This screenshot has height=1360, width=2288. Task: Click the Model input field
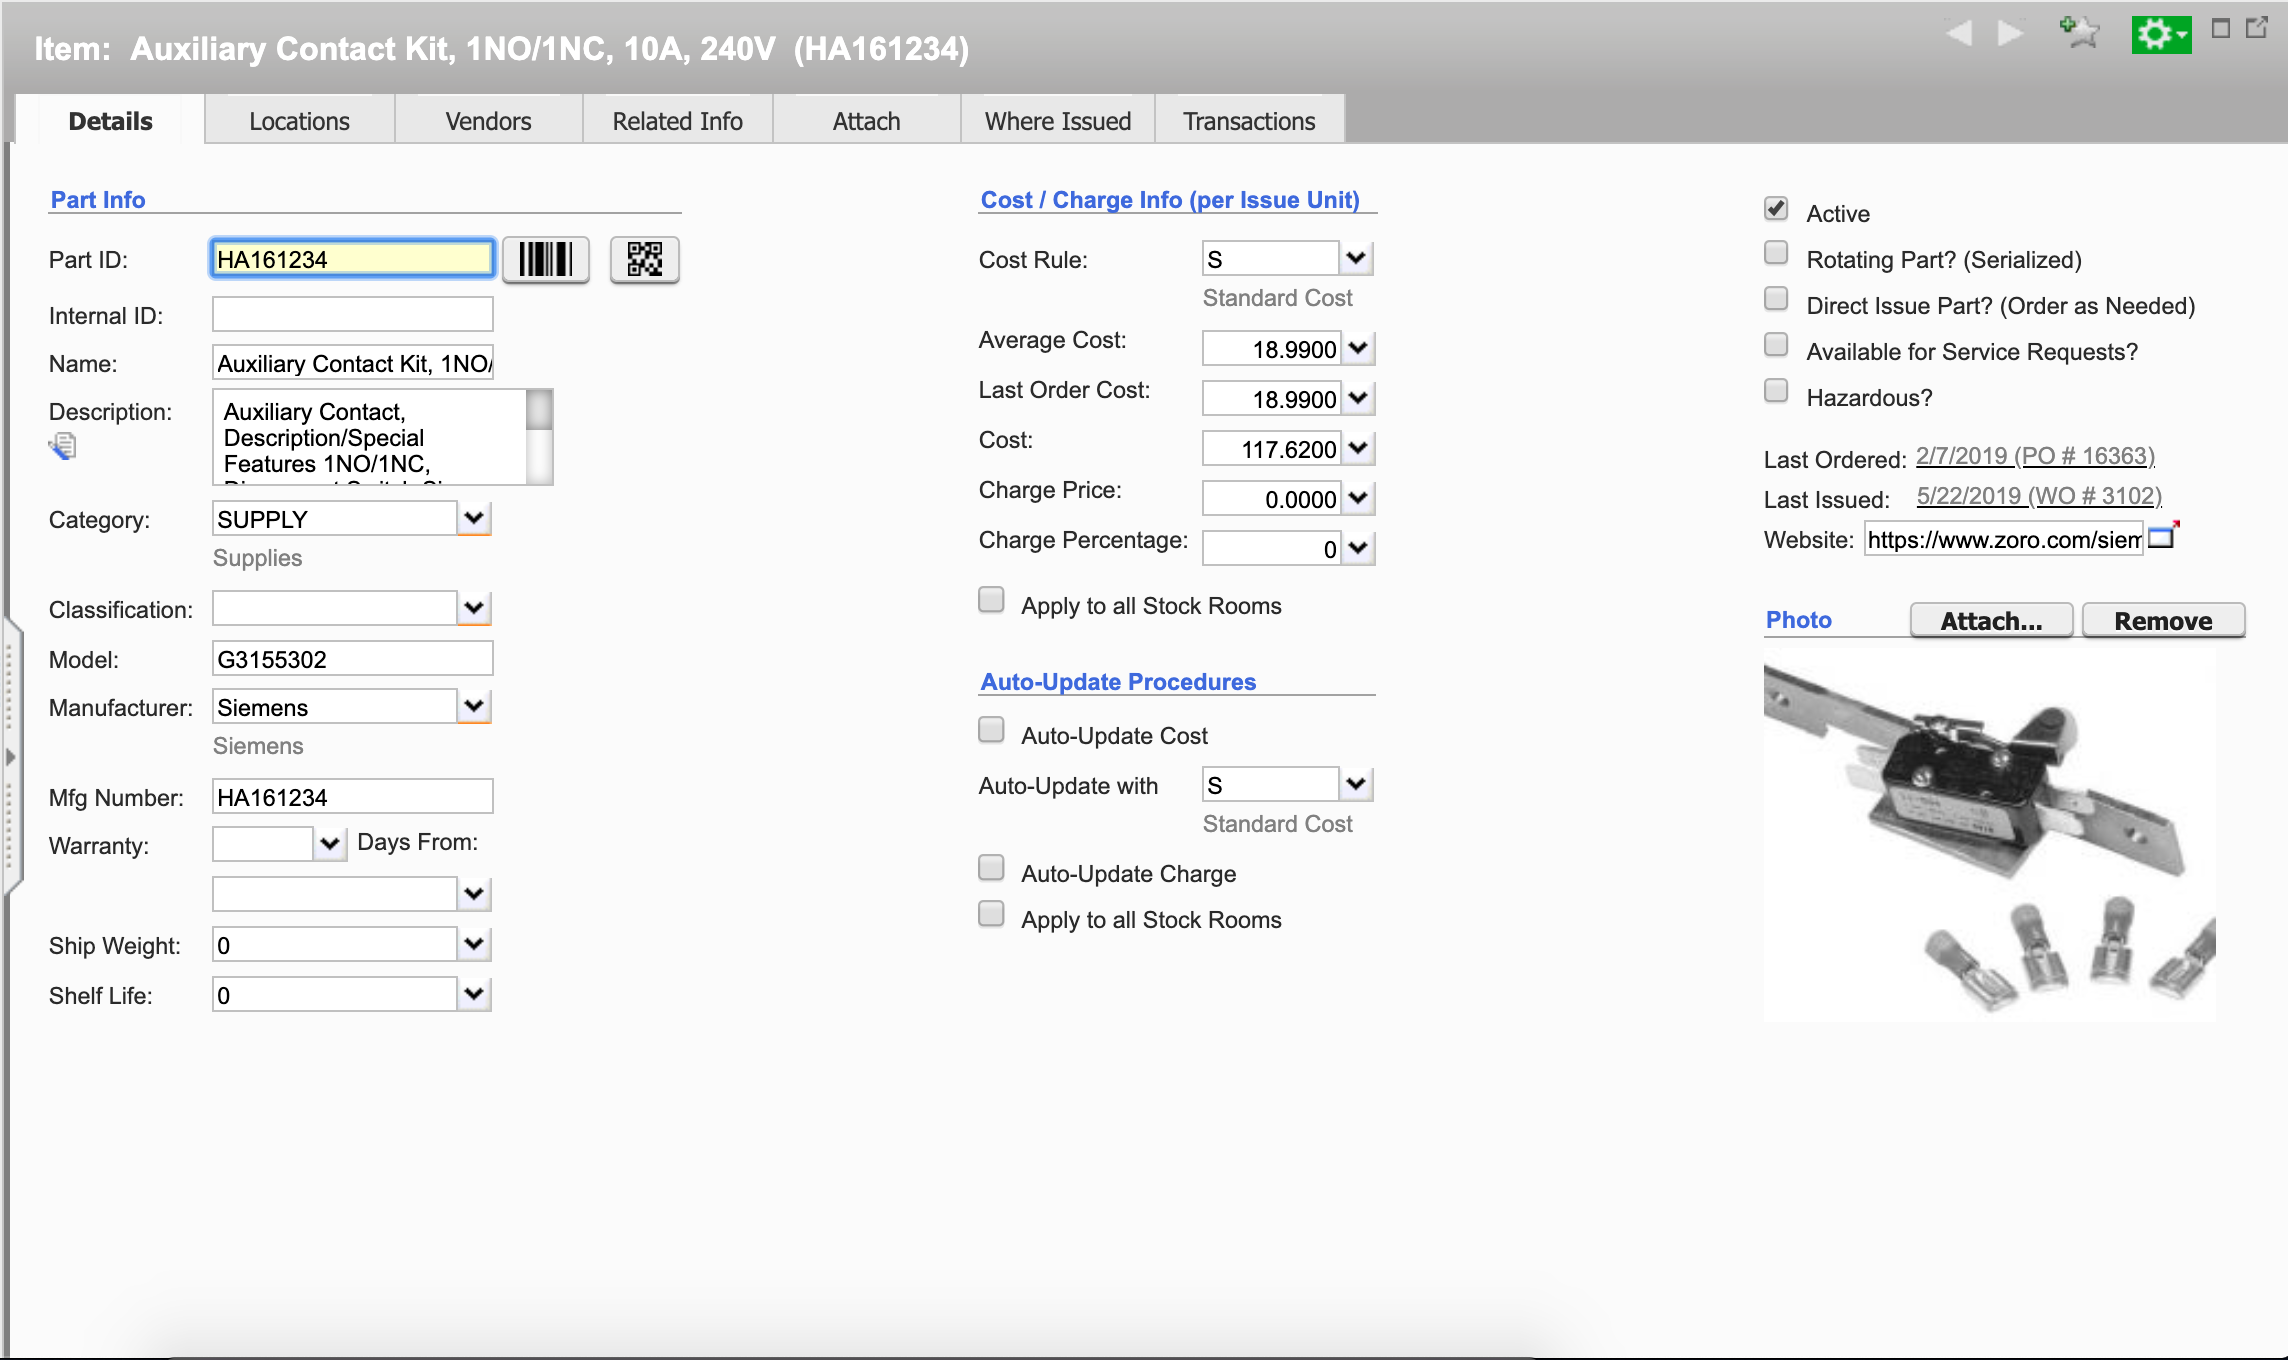click(352, 659)
